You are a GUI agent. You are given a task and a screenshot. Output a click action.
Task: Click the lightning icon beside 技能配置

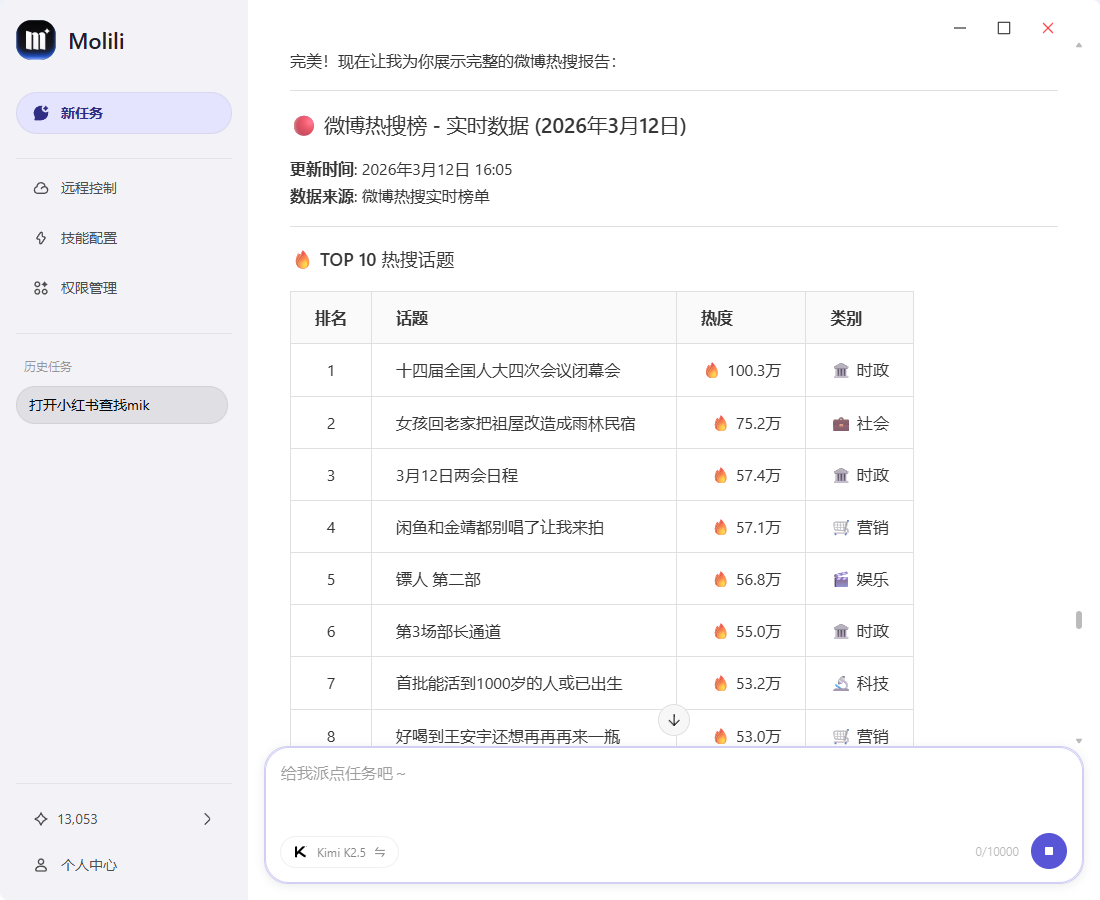pyautogui.click(x=41, y=238)
